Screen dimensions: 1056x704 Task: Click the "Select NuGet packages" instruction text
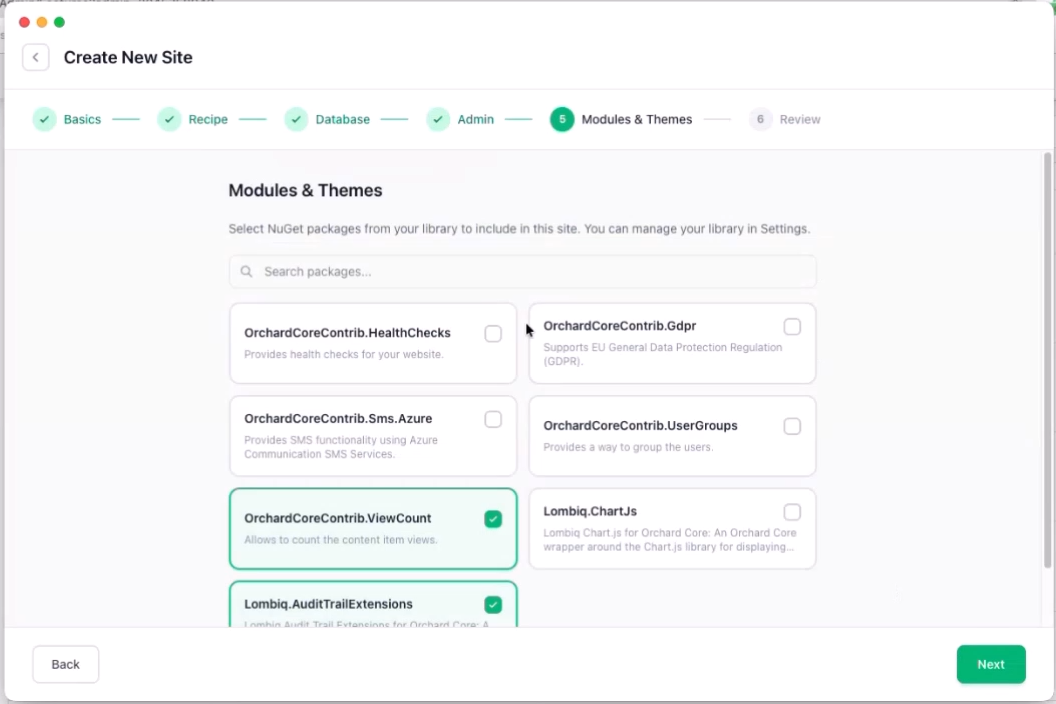519,229
